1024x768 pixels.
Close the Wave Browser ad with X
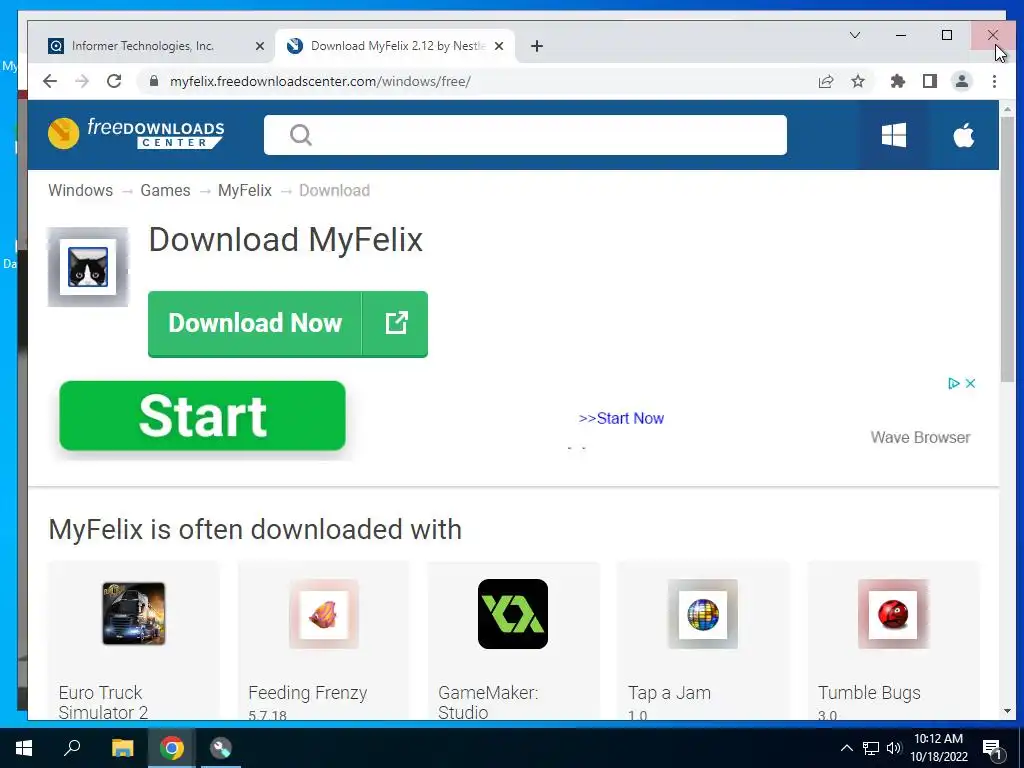970,383
